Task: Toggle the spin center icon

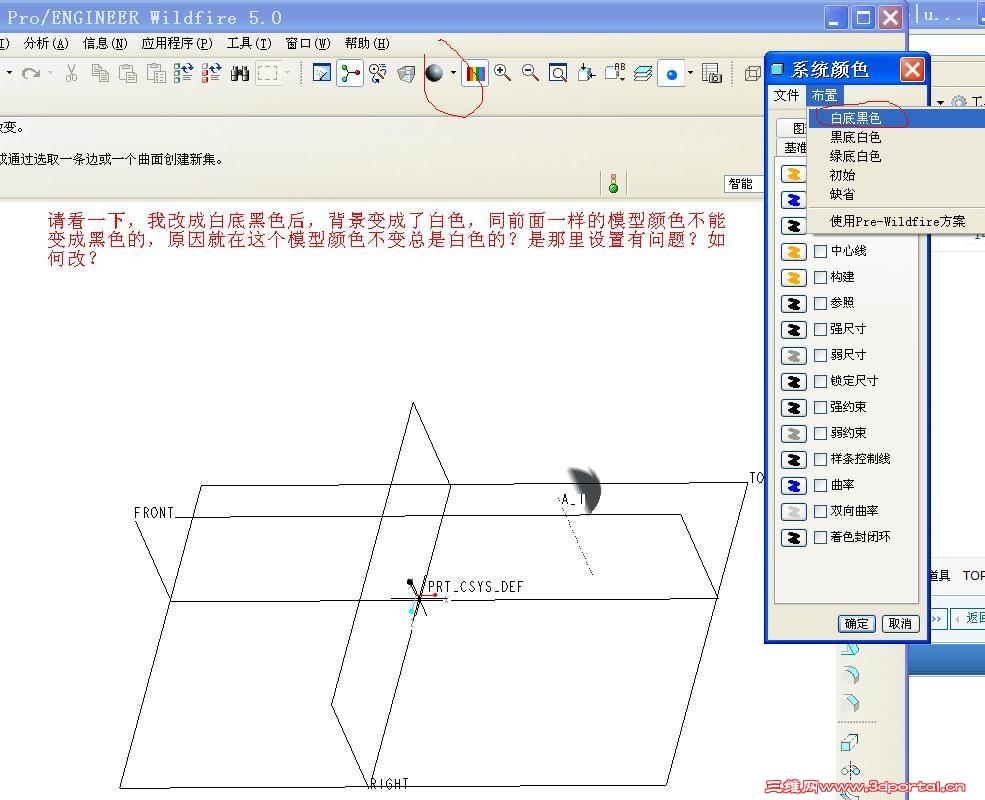Action: pyautogui.click(x=350, y=73)
